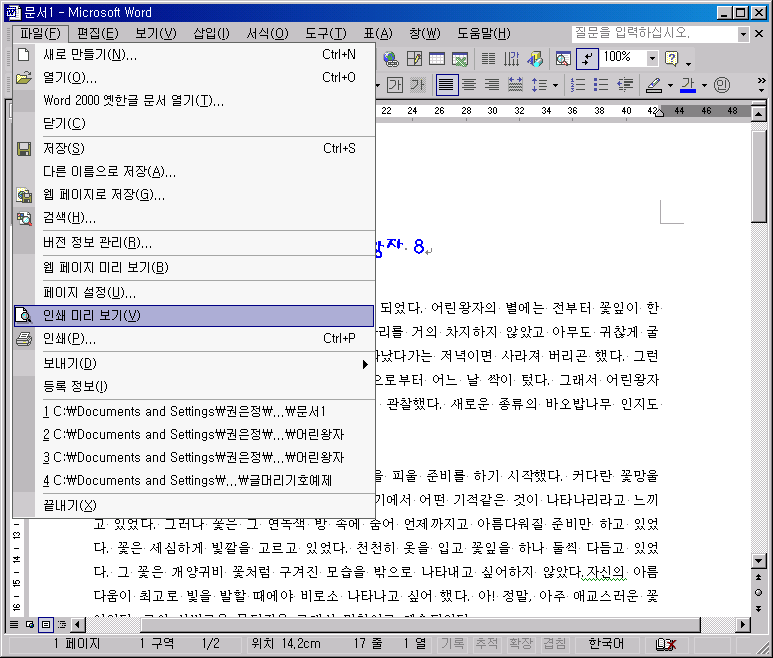Click the character border 가 icon
This screenshot has height=658, width=773.
pyautogui.click(x=394, y=85)
